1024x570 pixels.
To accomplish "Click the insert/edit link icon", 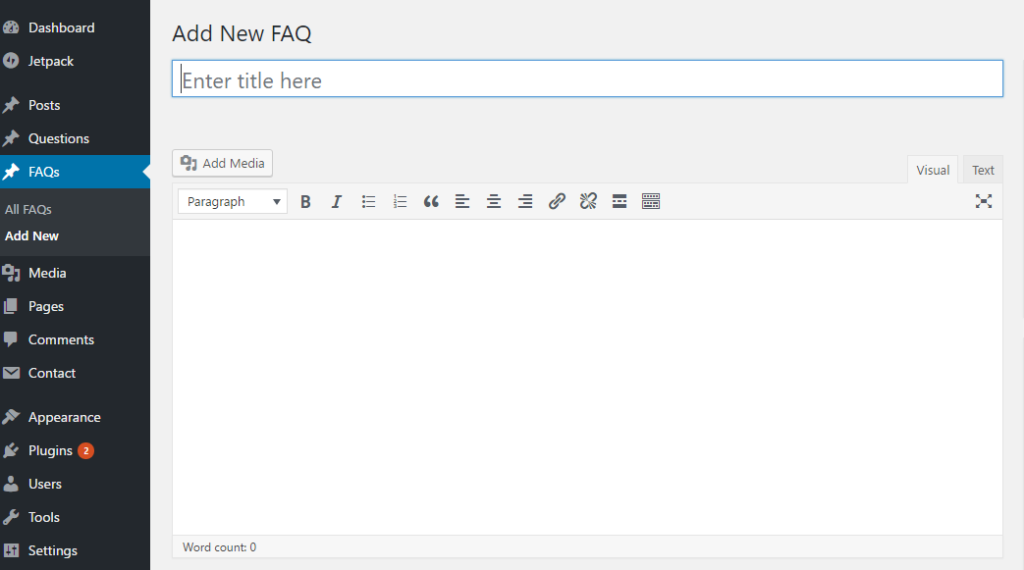I will point(557,202).
